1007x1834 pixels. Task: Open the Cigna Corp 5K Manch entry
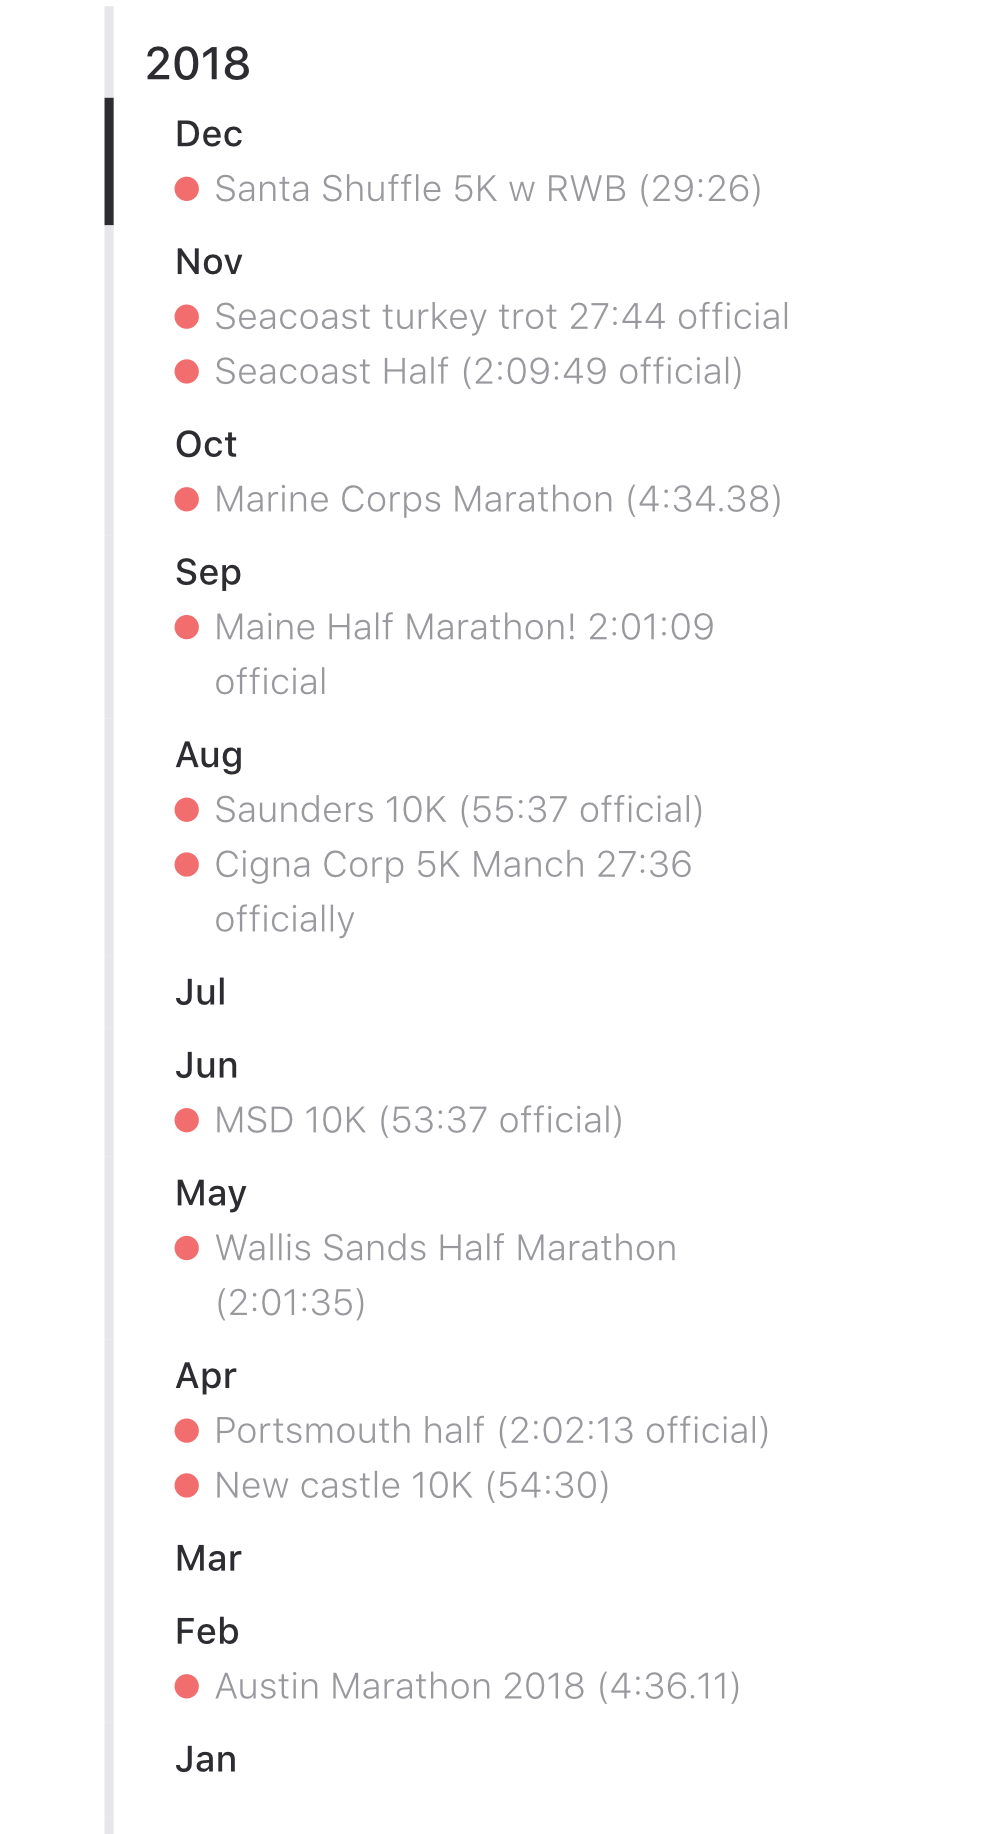click(x=453, y=865)
